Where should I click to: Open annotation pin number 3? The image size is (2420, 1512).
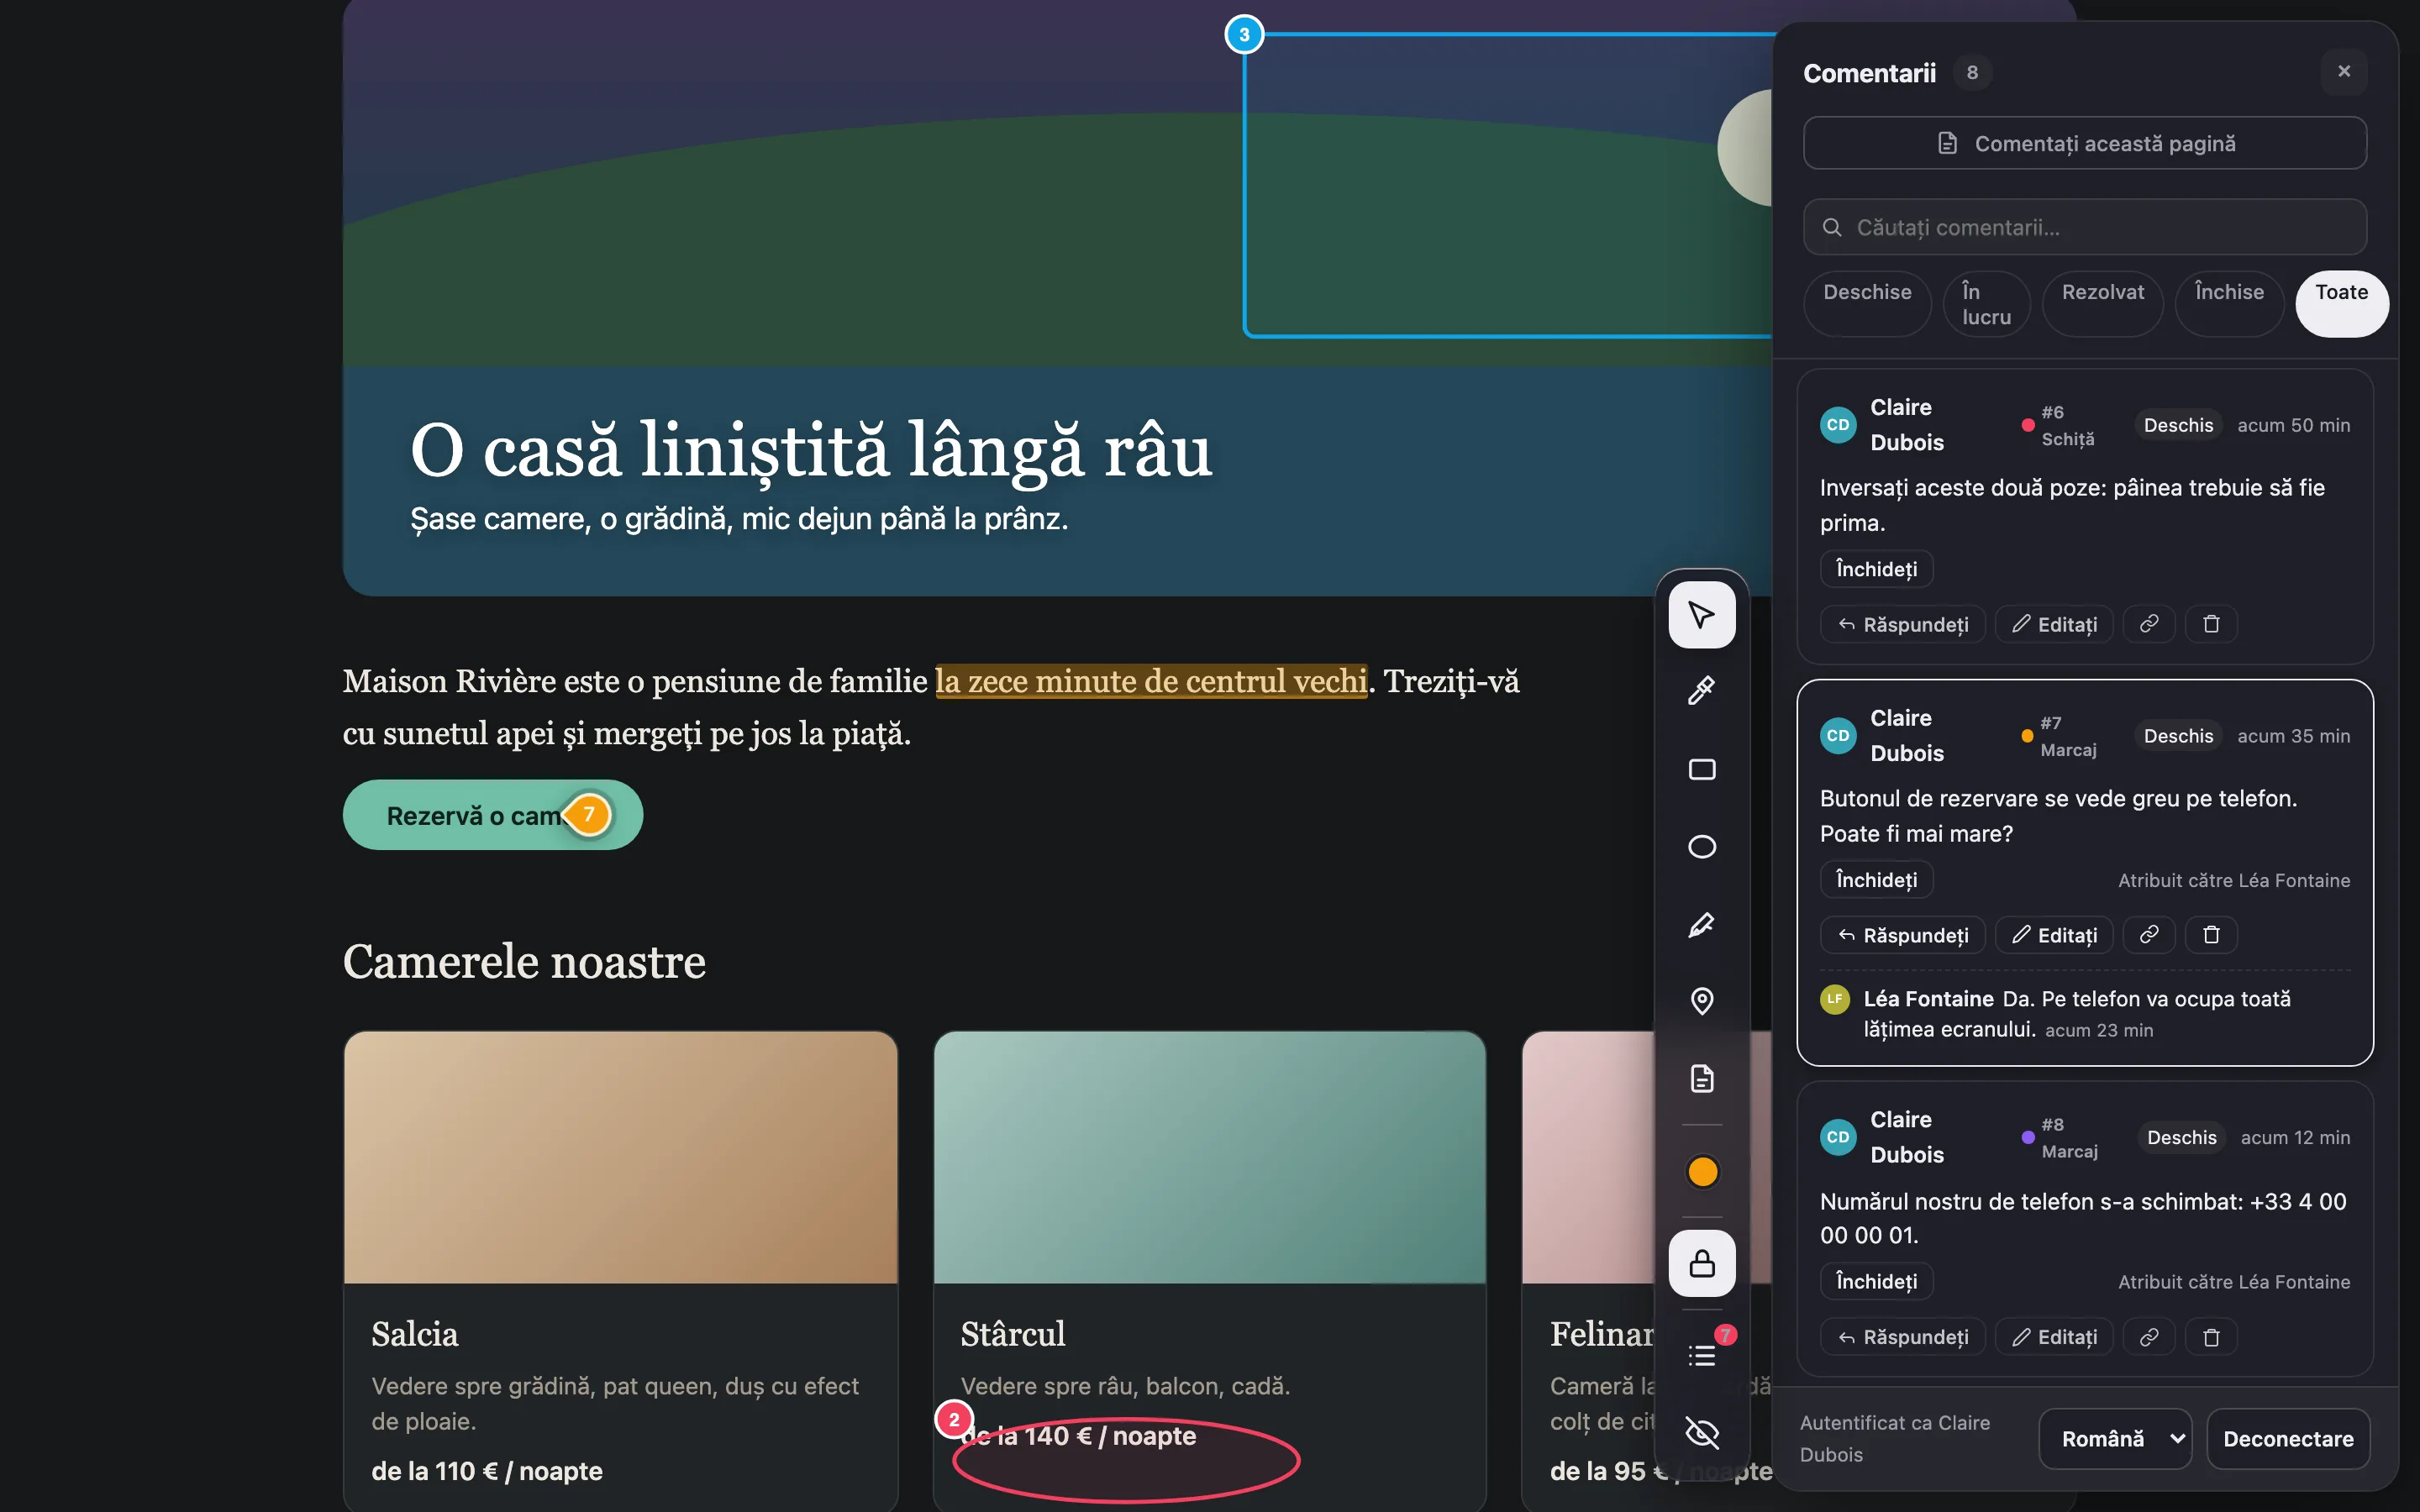coord(1244,35)
